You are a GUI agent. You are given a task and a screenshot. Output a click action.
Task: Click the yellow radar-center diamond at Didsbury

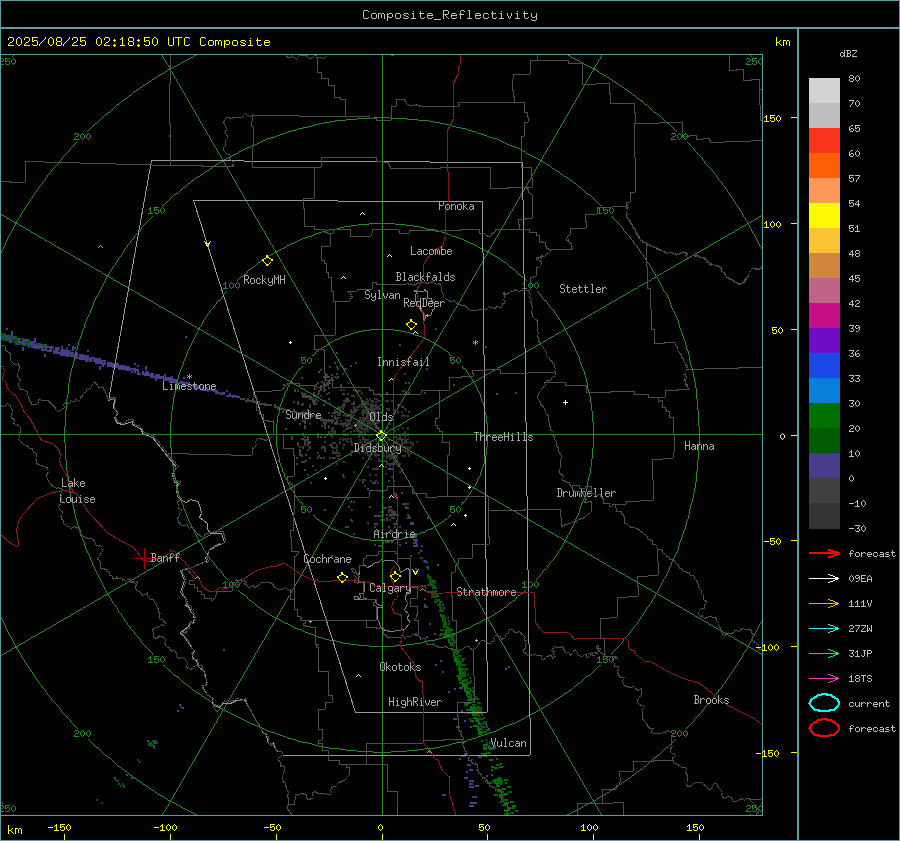click(x=381, y=436)
